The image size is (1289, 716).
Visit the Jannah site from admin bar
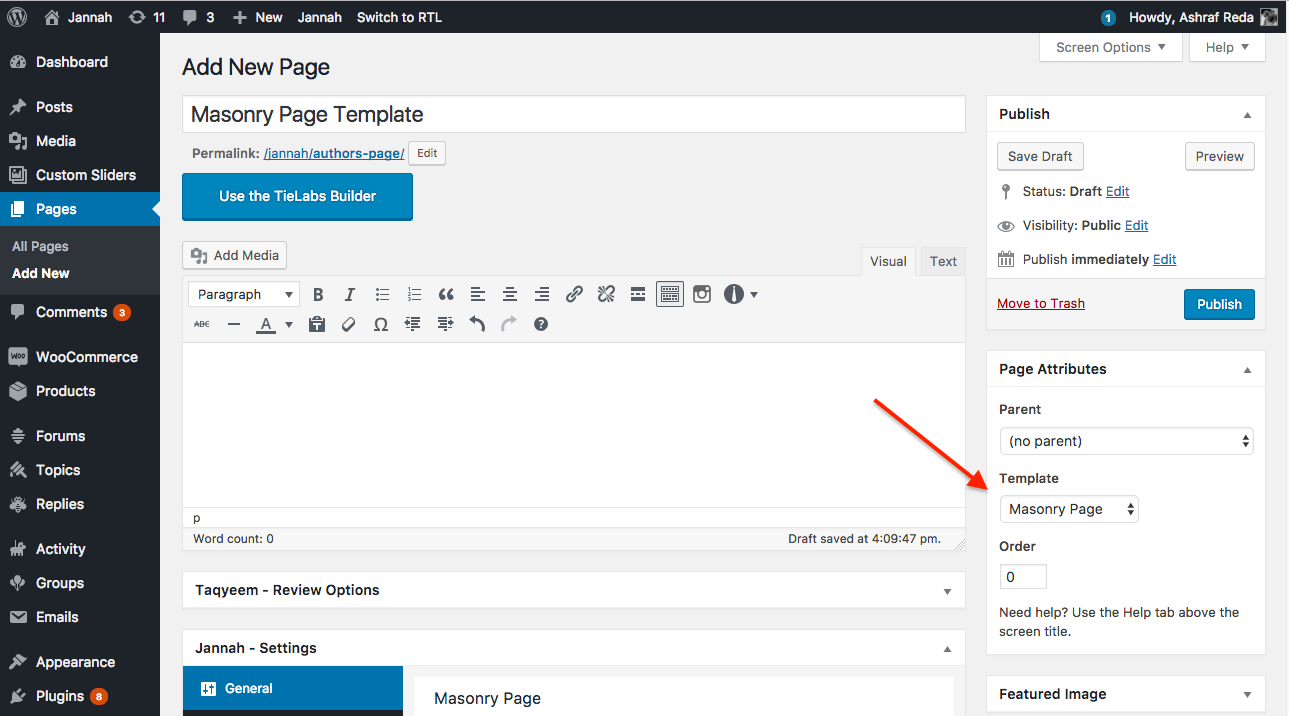tap(79, 17)
